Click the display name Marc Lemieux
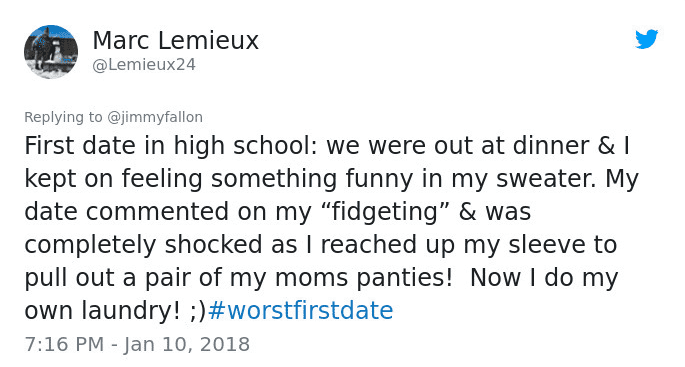The image size is (685, 367). tap(176, 41)
